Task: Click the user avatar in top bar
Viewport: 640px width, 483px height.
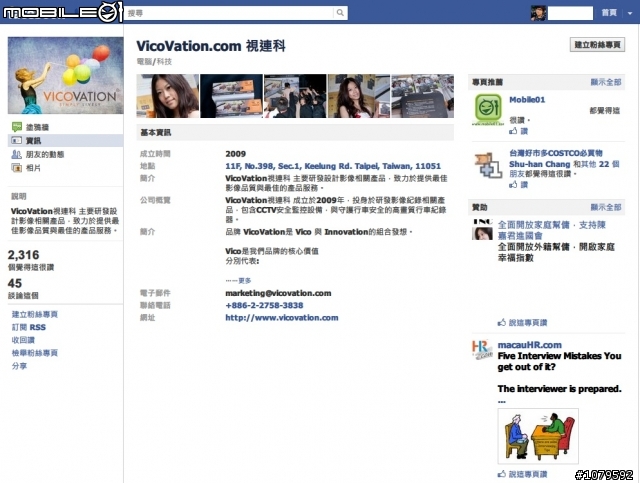Action: tap(538, 13)
